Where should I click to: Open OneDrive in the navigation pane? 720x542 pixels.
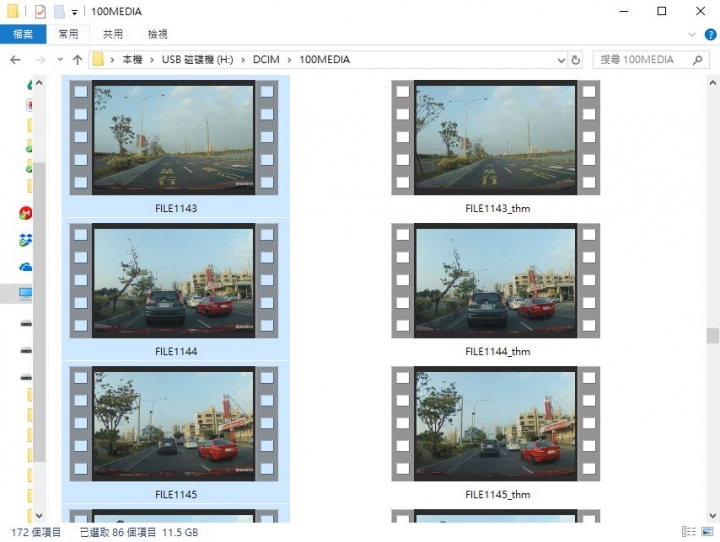[25, 267]
